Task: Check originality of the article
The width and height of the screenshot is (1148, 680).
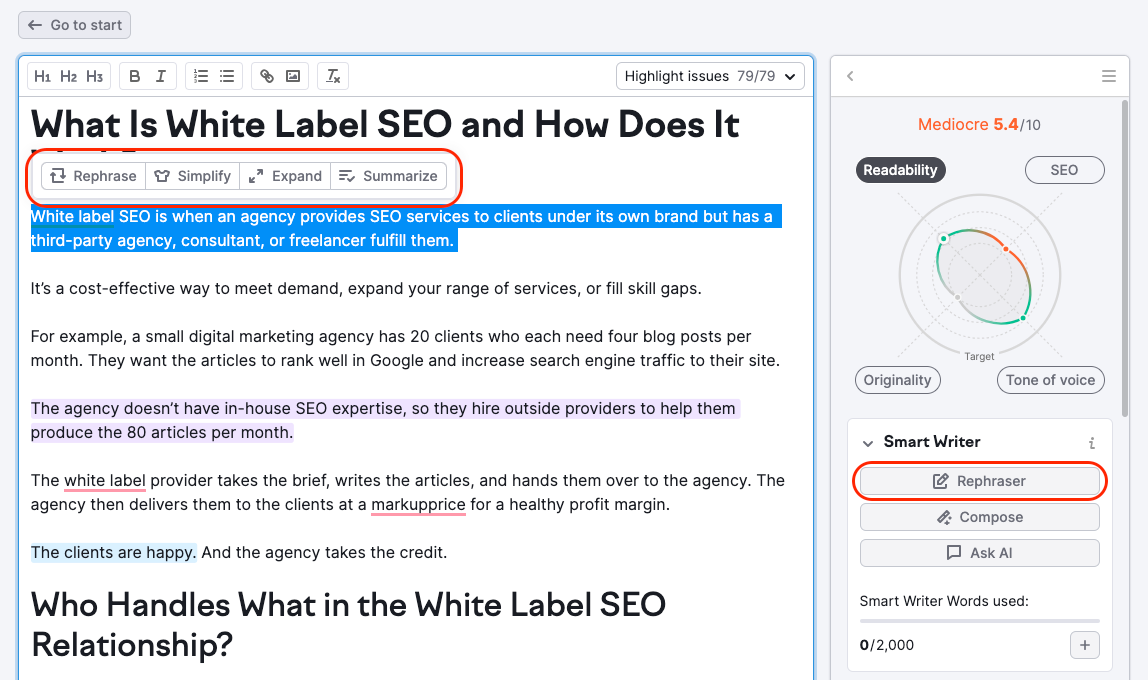Action: [x=897, y=379]
